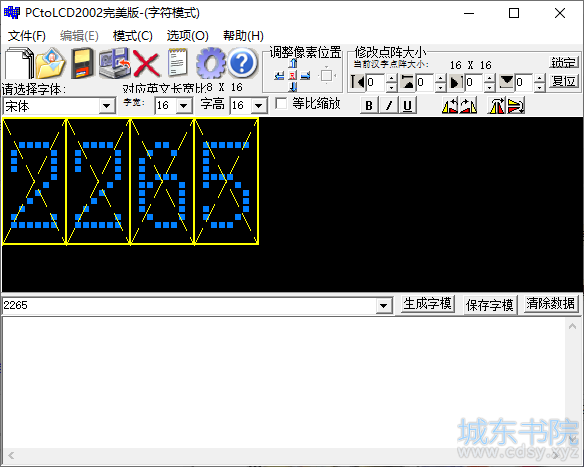The image size is (584, 467).
Task: Enable the 等比缩放 checkbox
Action: pyautogui.click(x=281, y=103)
